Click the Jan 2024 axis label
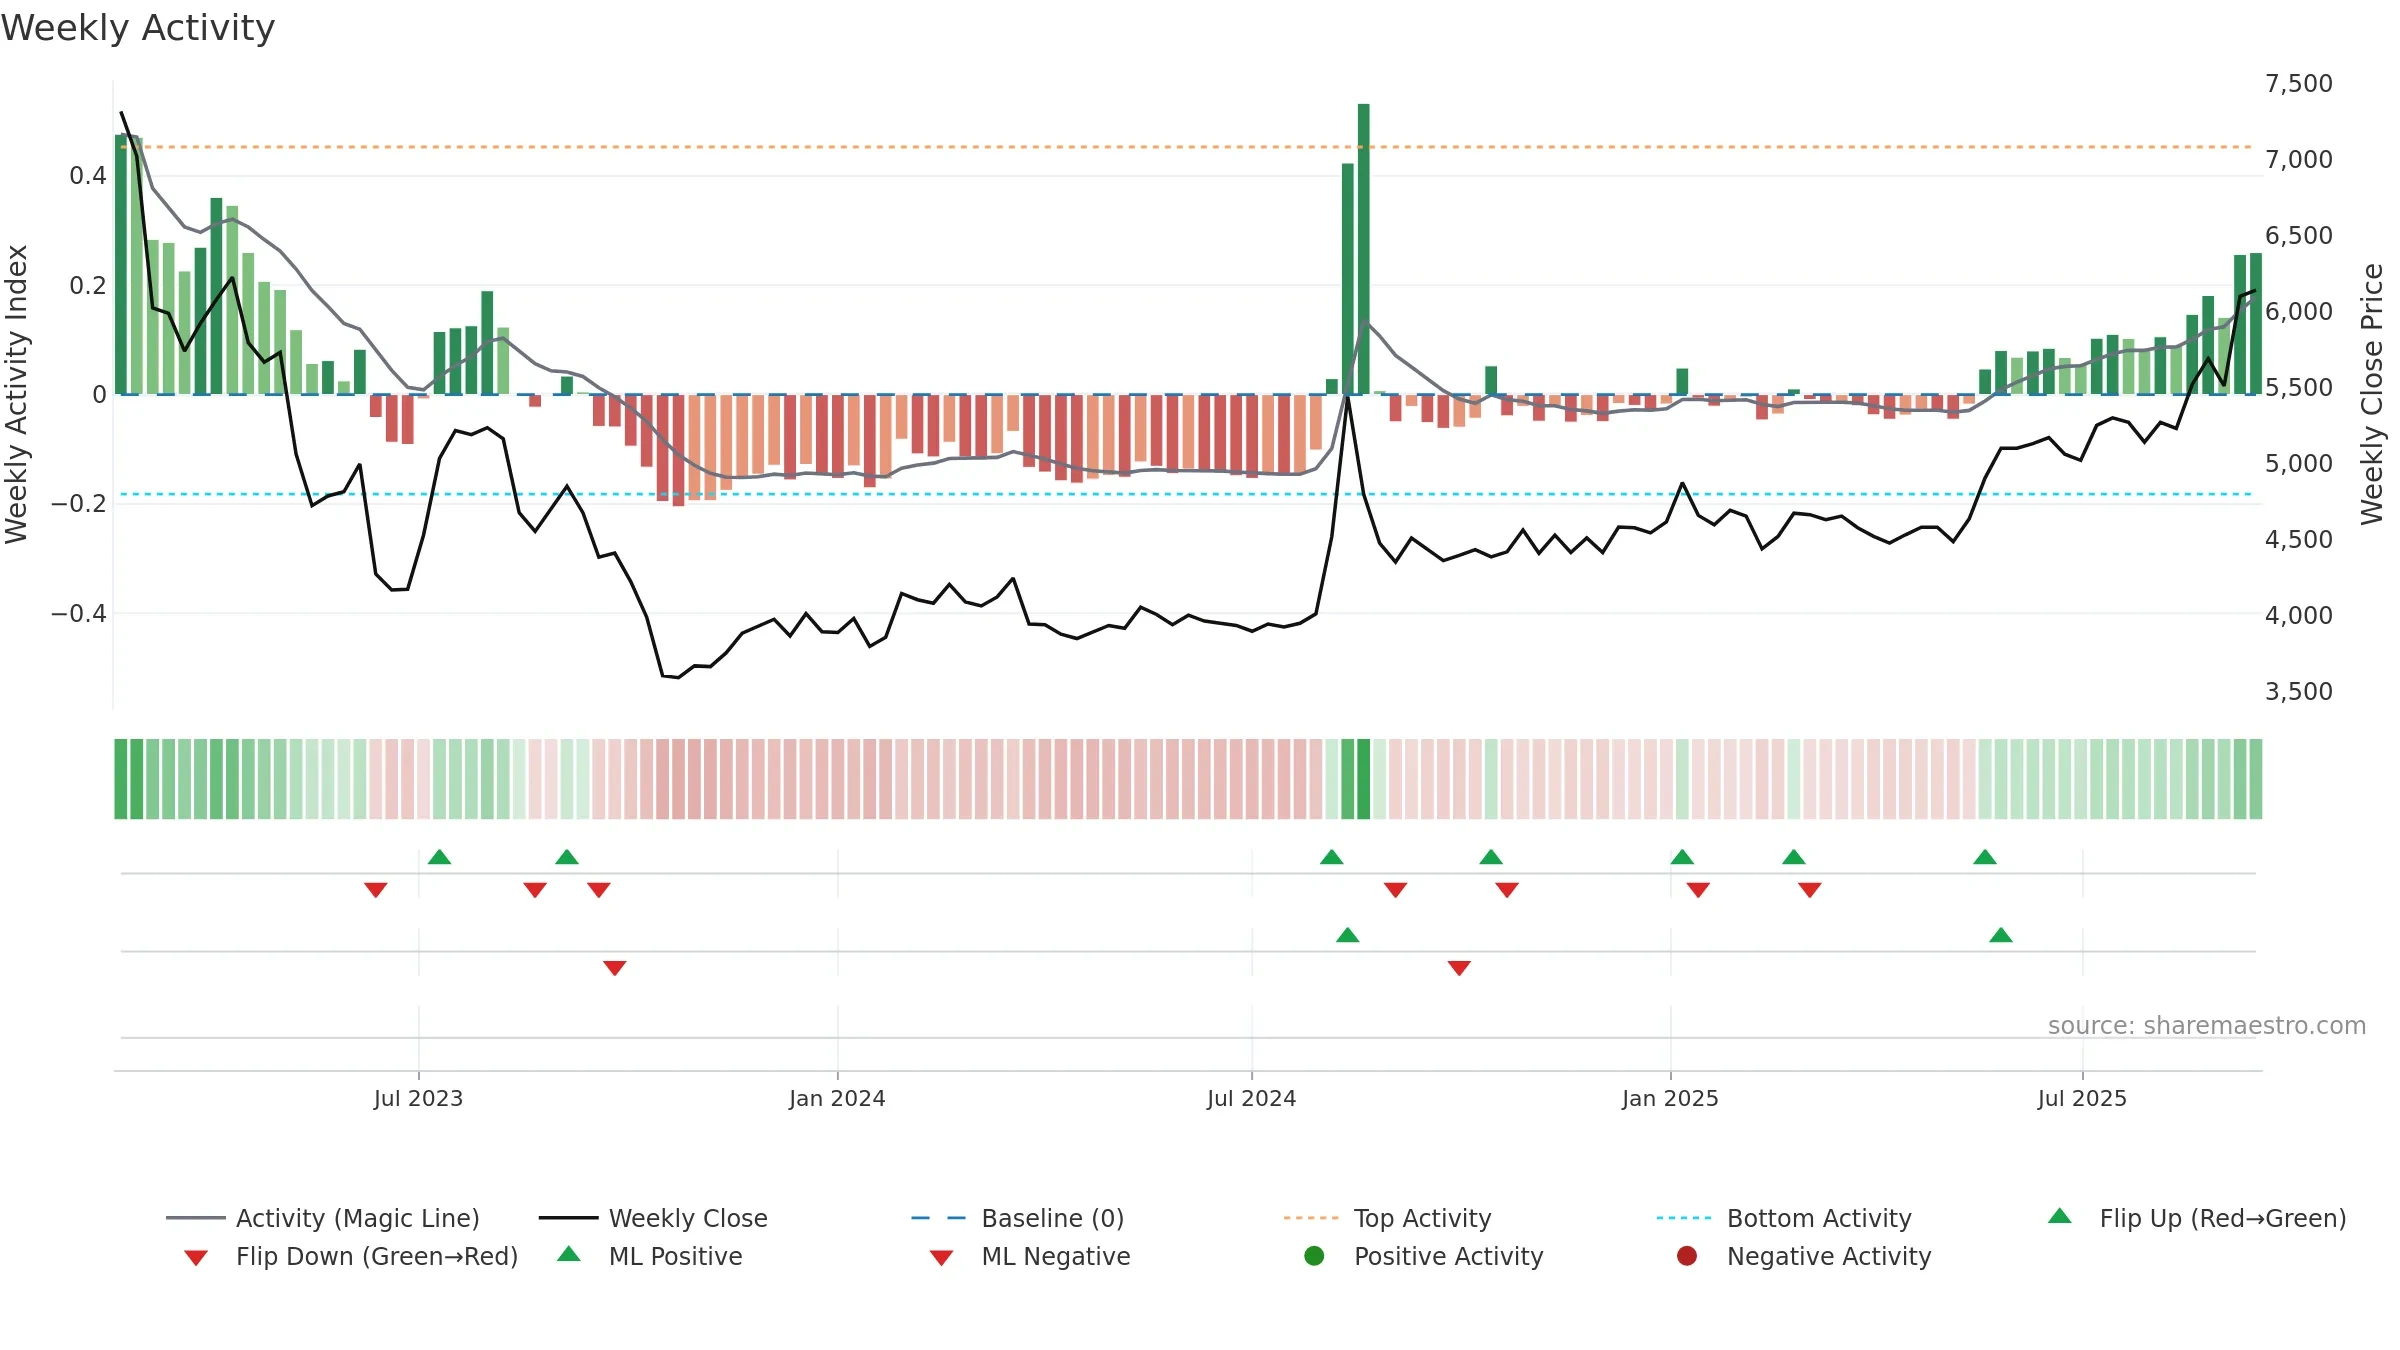This screenshot has width=2400, height=1350. 837,1098
